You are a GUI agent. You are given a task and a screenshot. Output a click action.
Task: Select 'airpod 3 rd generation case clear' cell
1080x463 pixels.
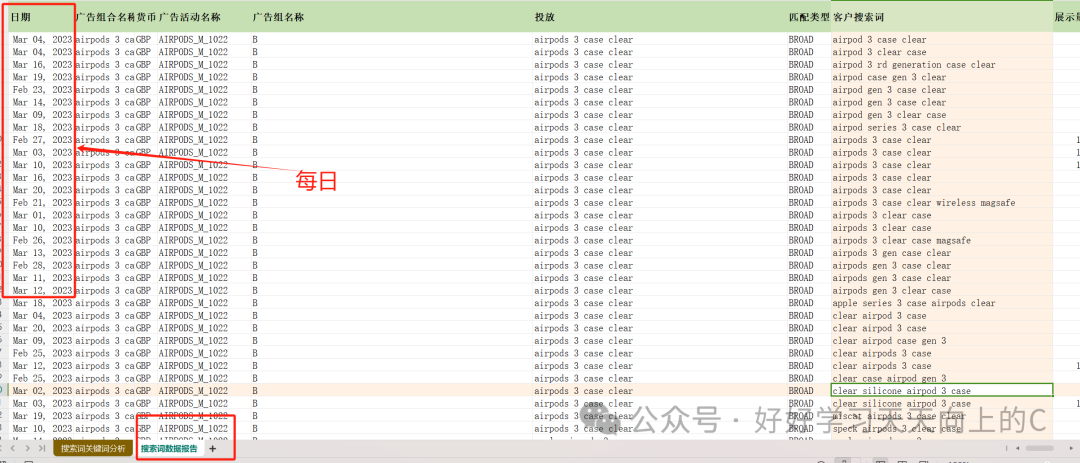click(x=942, y=65)
